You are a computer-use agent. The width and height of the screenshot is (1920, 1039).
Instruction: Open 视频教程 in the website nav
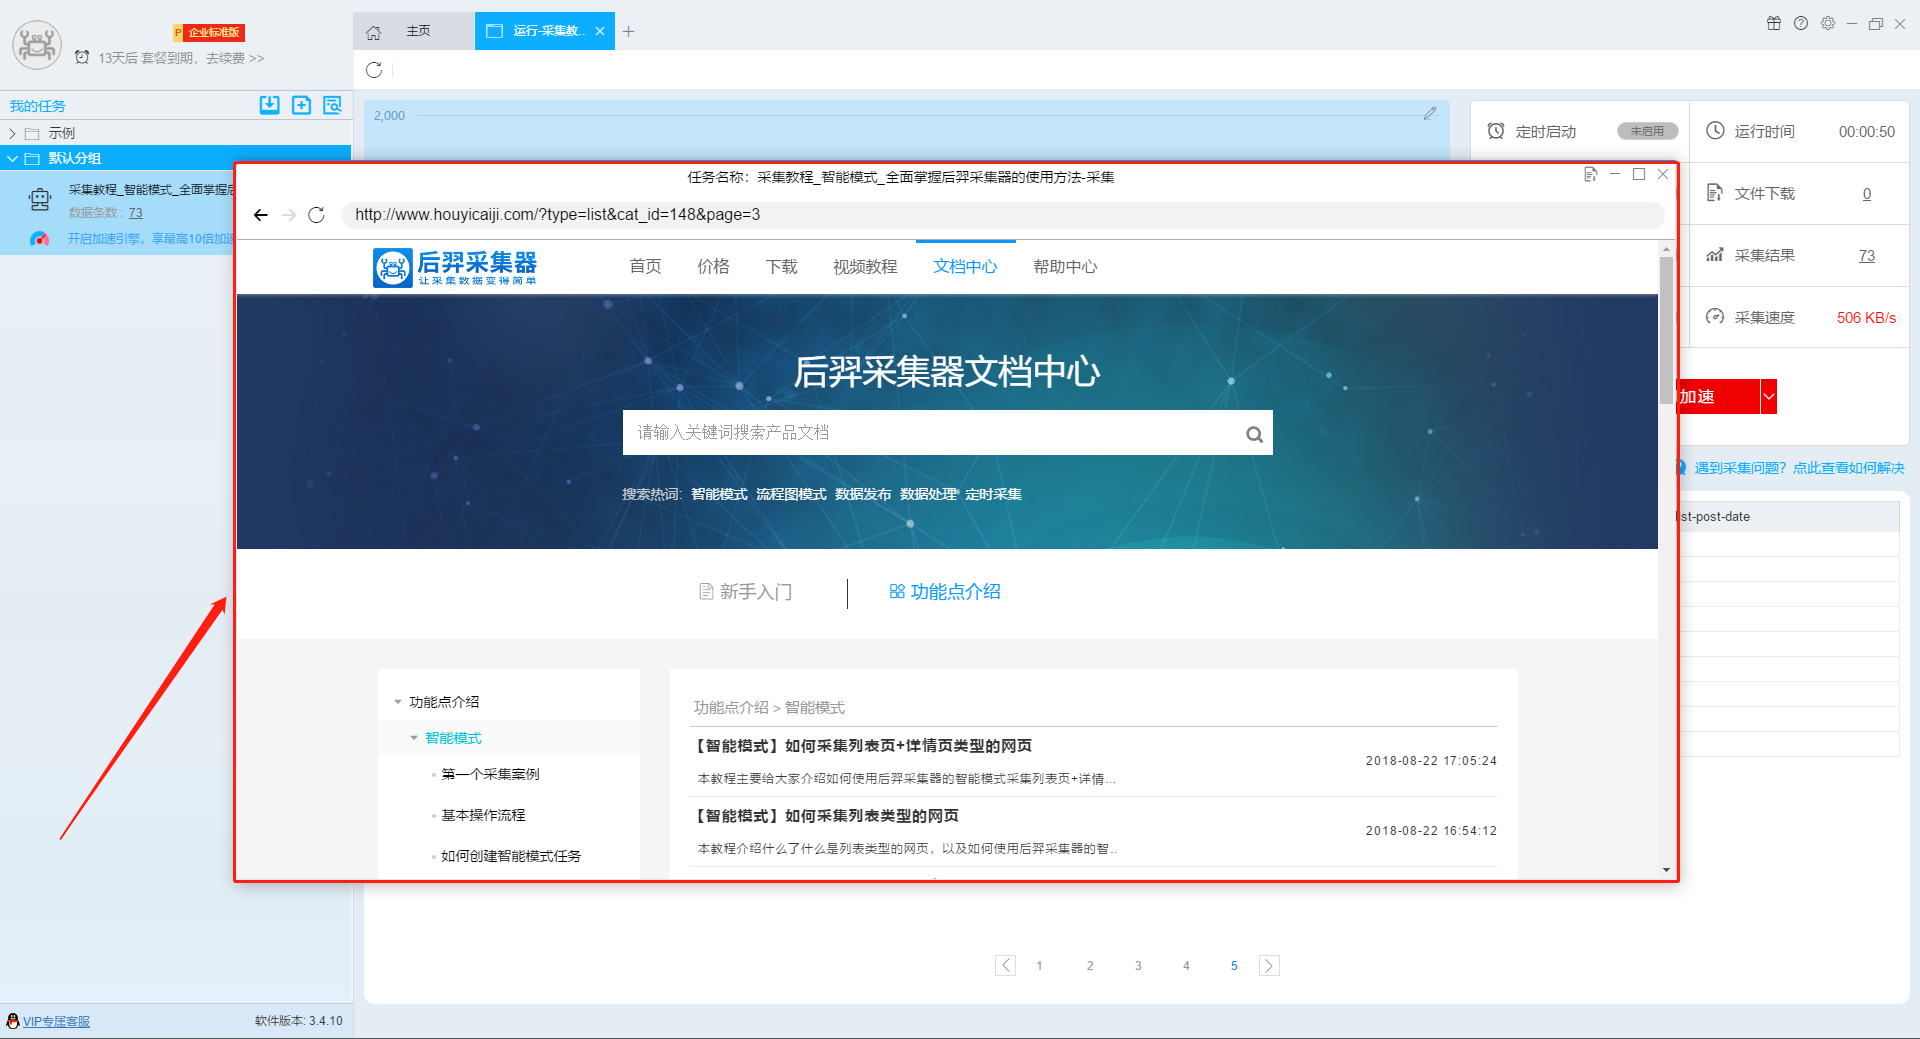865,267
